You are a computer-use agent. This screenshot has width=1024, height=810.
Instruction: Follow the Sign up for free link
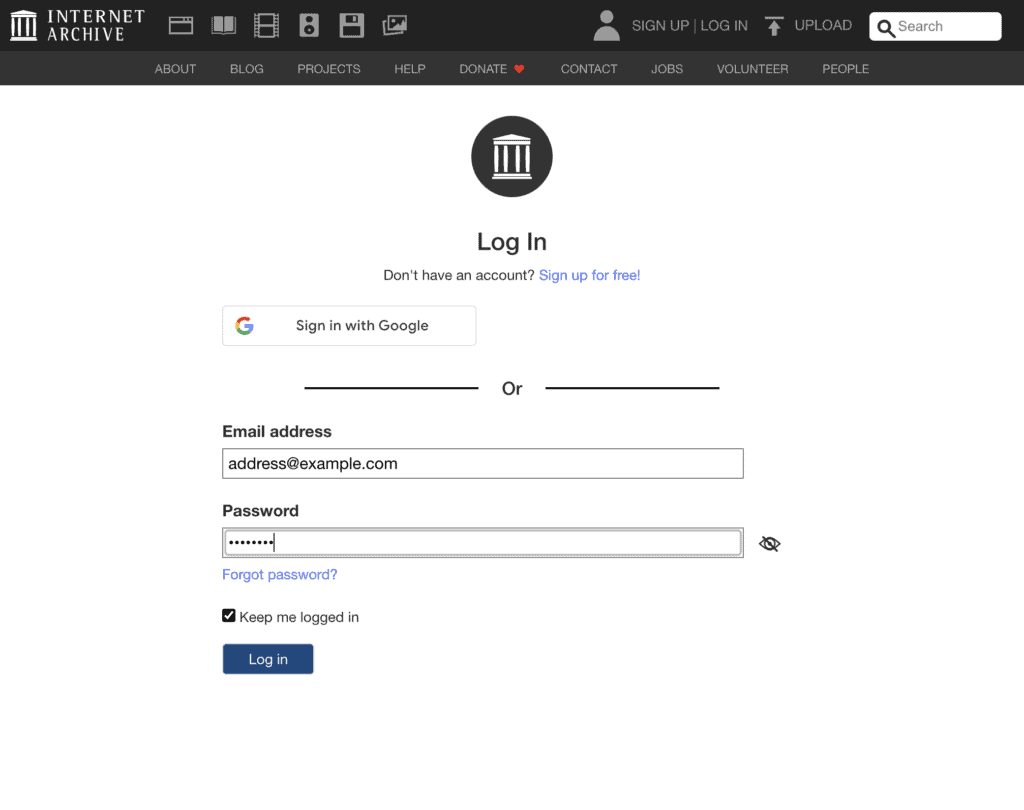[590, 275]
